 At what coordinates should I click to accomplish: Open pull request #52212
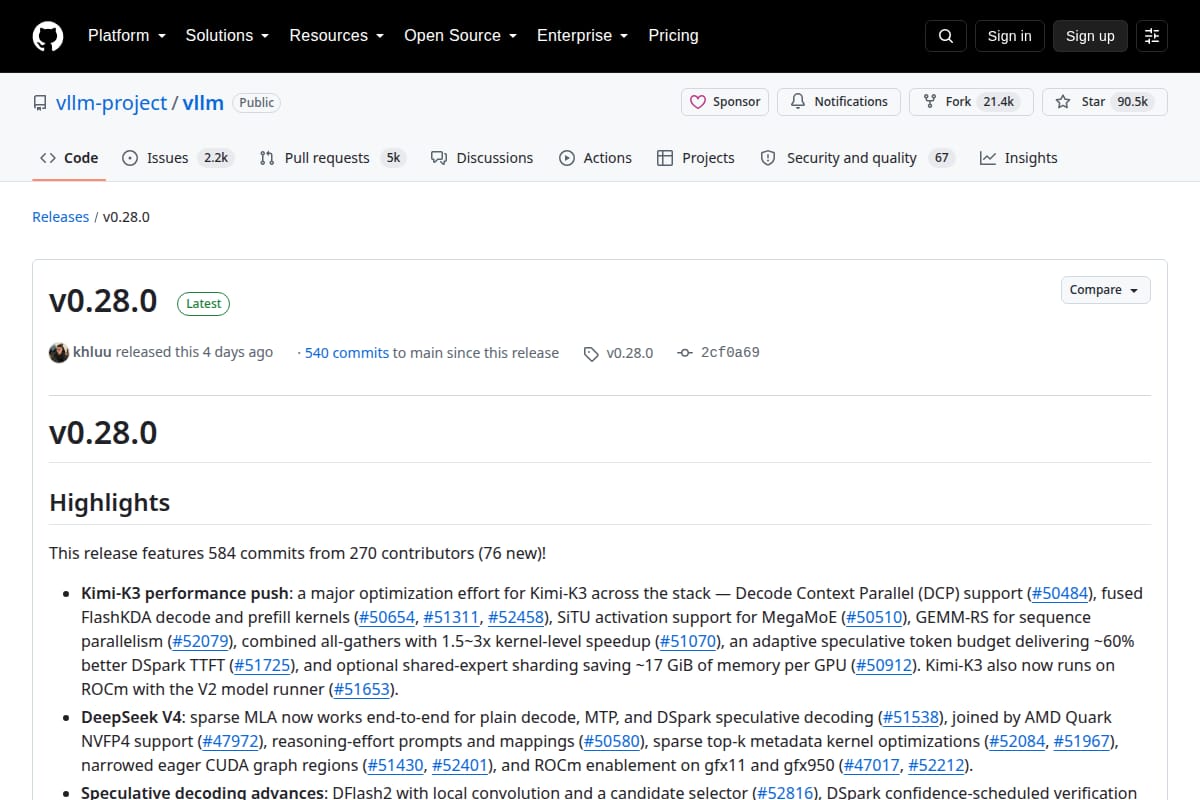936,765
